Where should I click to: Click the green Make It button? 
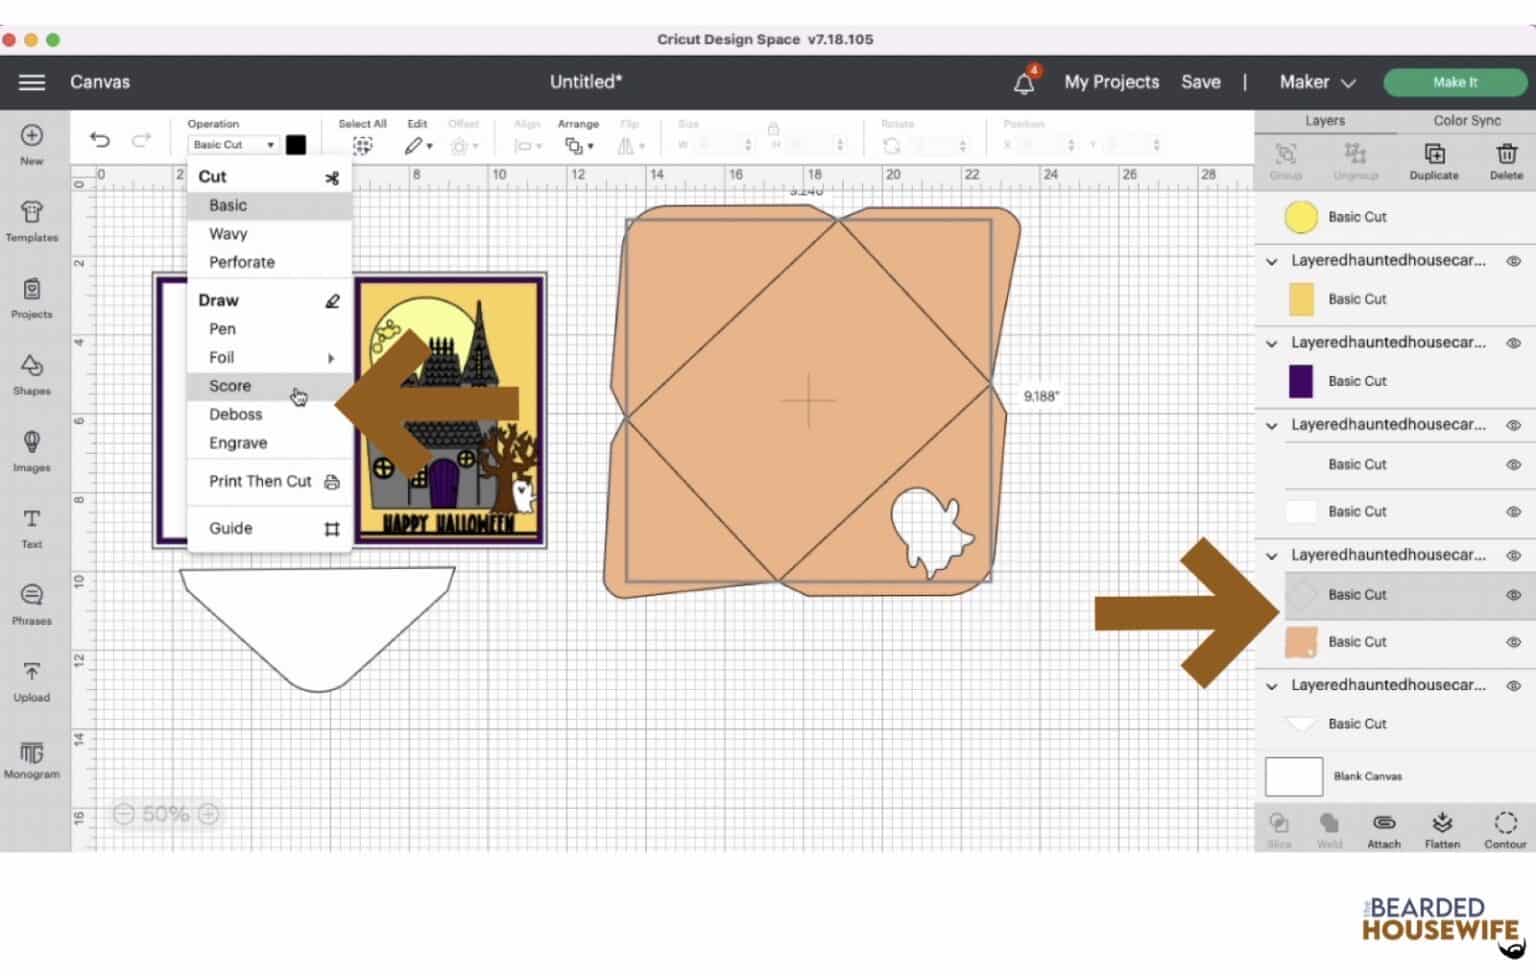pyautogui.click(x=1454, y=82)
